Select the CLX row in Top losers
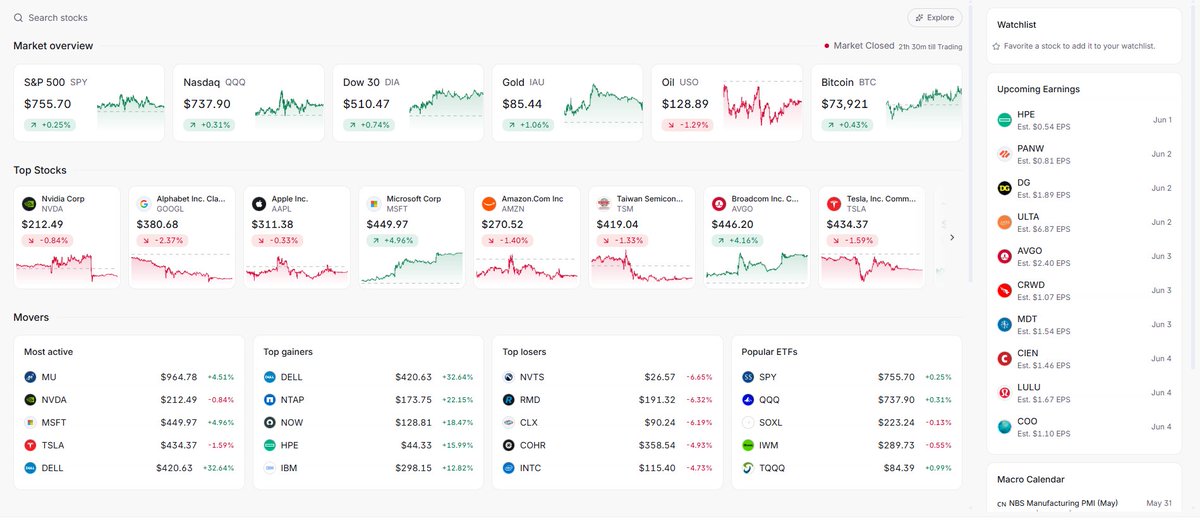 [607, 422]
